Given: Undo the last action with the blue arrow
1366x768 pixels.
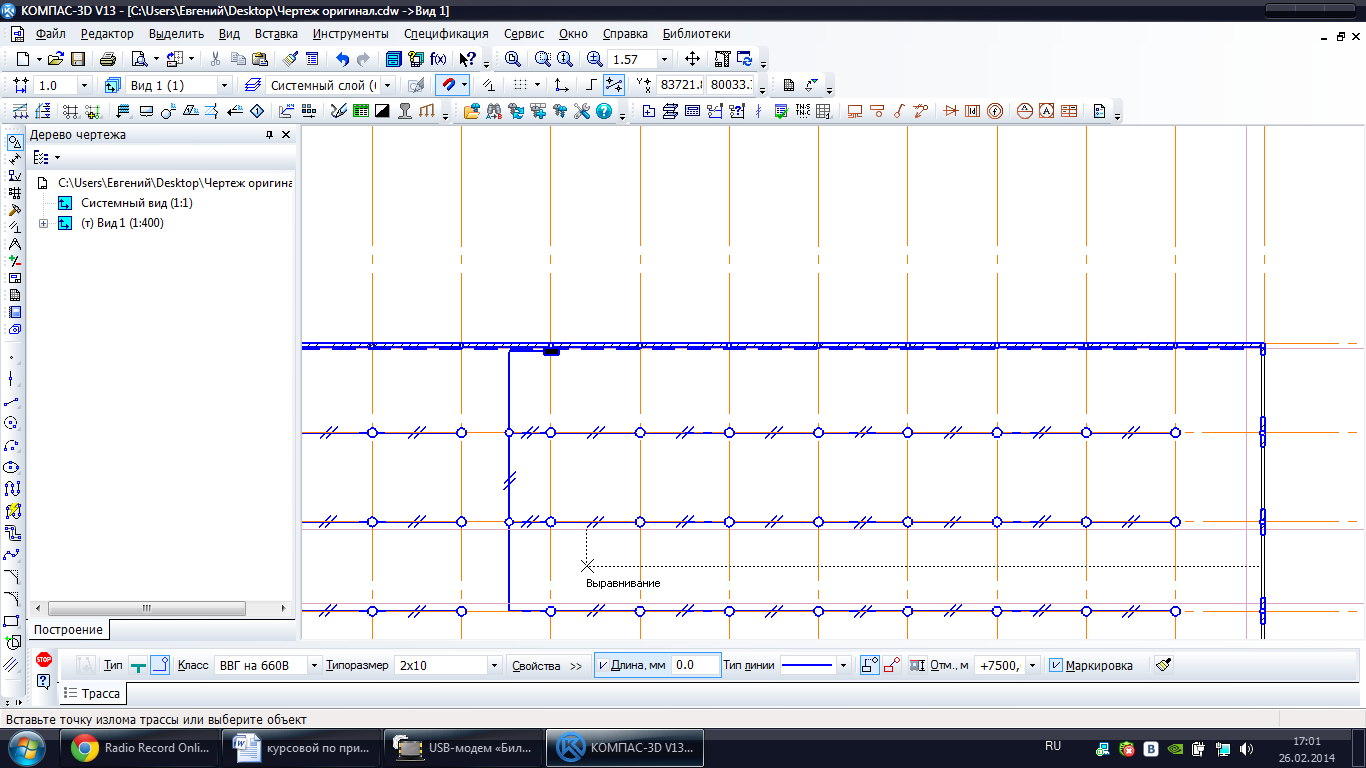Looking at the screenshot, I should [343, 59].
